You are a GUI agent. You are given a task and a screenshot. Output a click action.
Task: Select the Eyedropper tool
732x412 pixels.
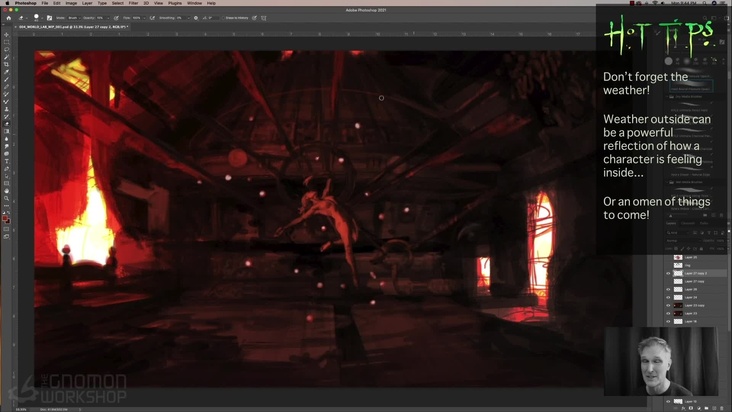pos(6,71)
